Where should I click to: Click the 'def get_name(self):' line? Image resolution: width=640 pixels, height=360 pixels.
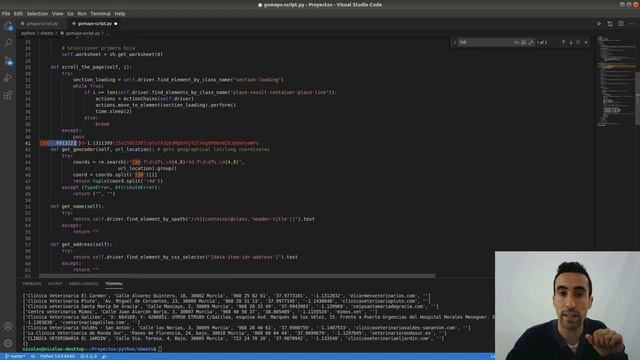pos(77,206)
